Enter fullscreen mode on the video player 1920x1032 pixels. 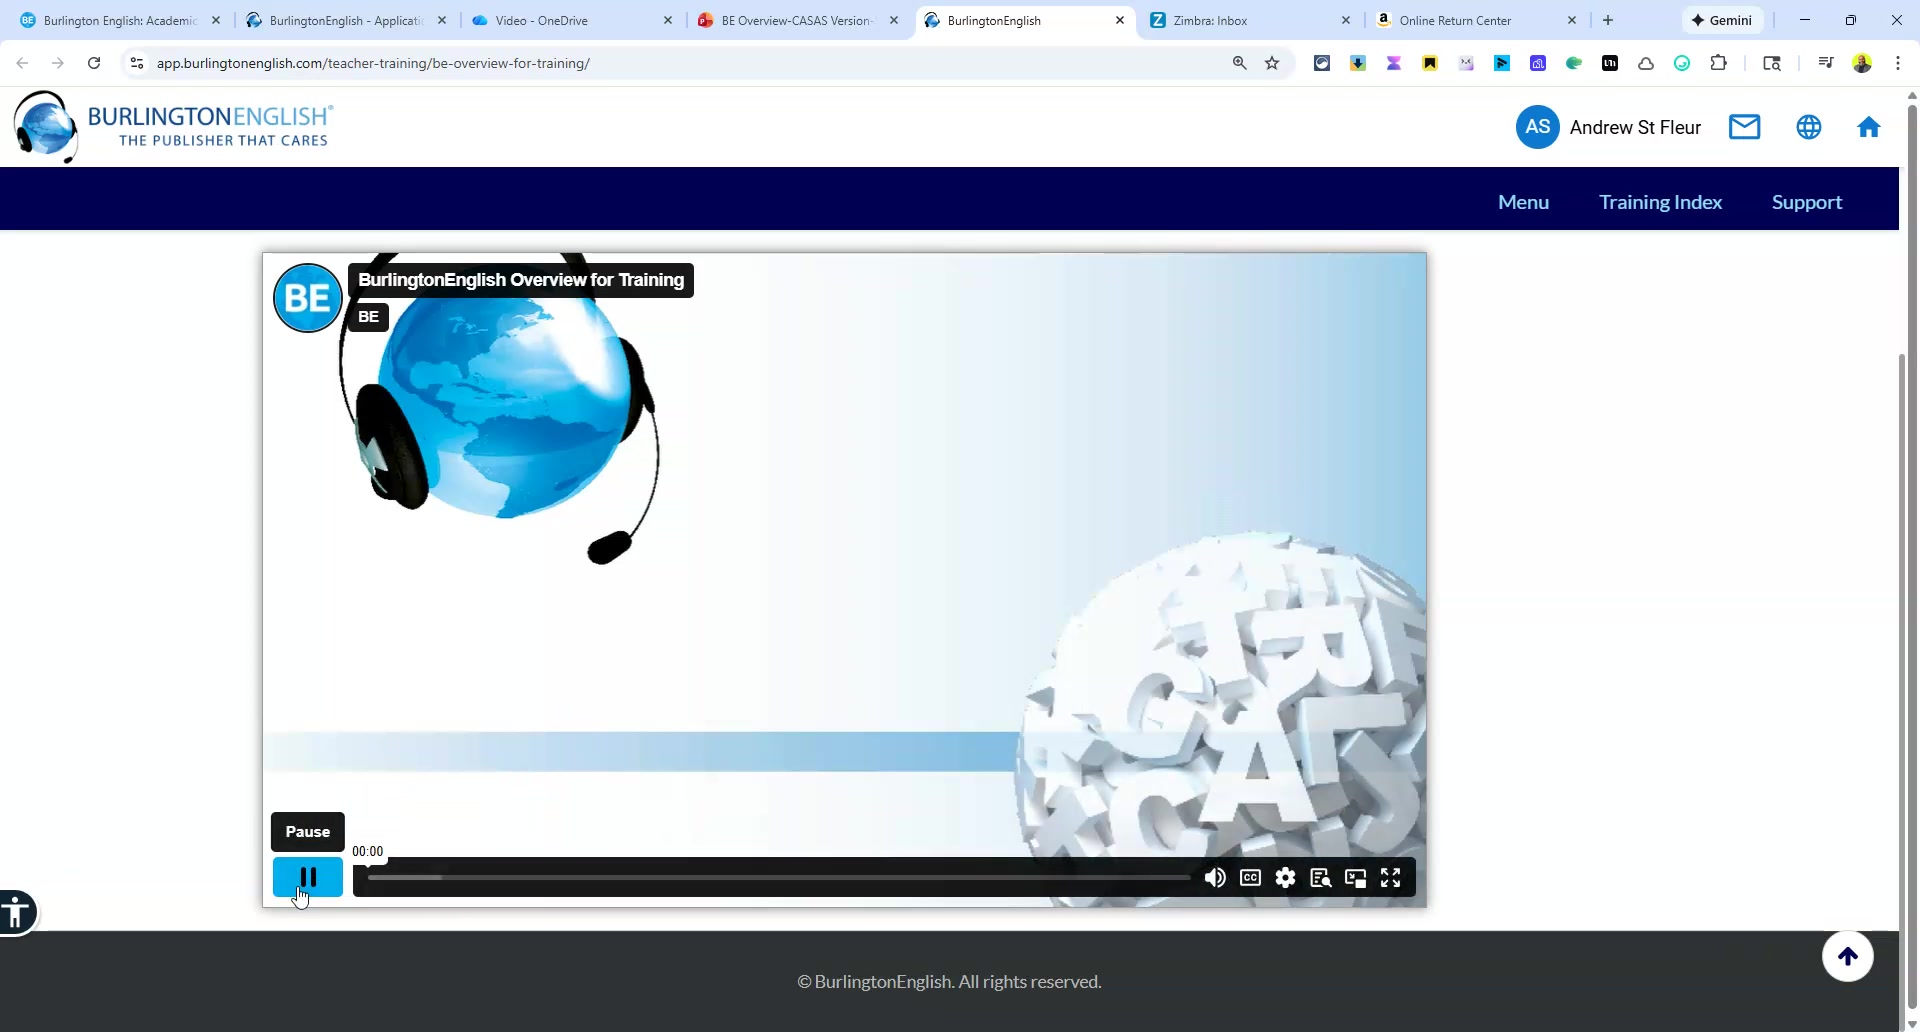click(1390, 878)
